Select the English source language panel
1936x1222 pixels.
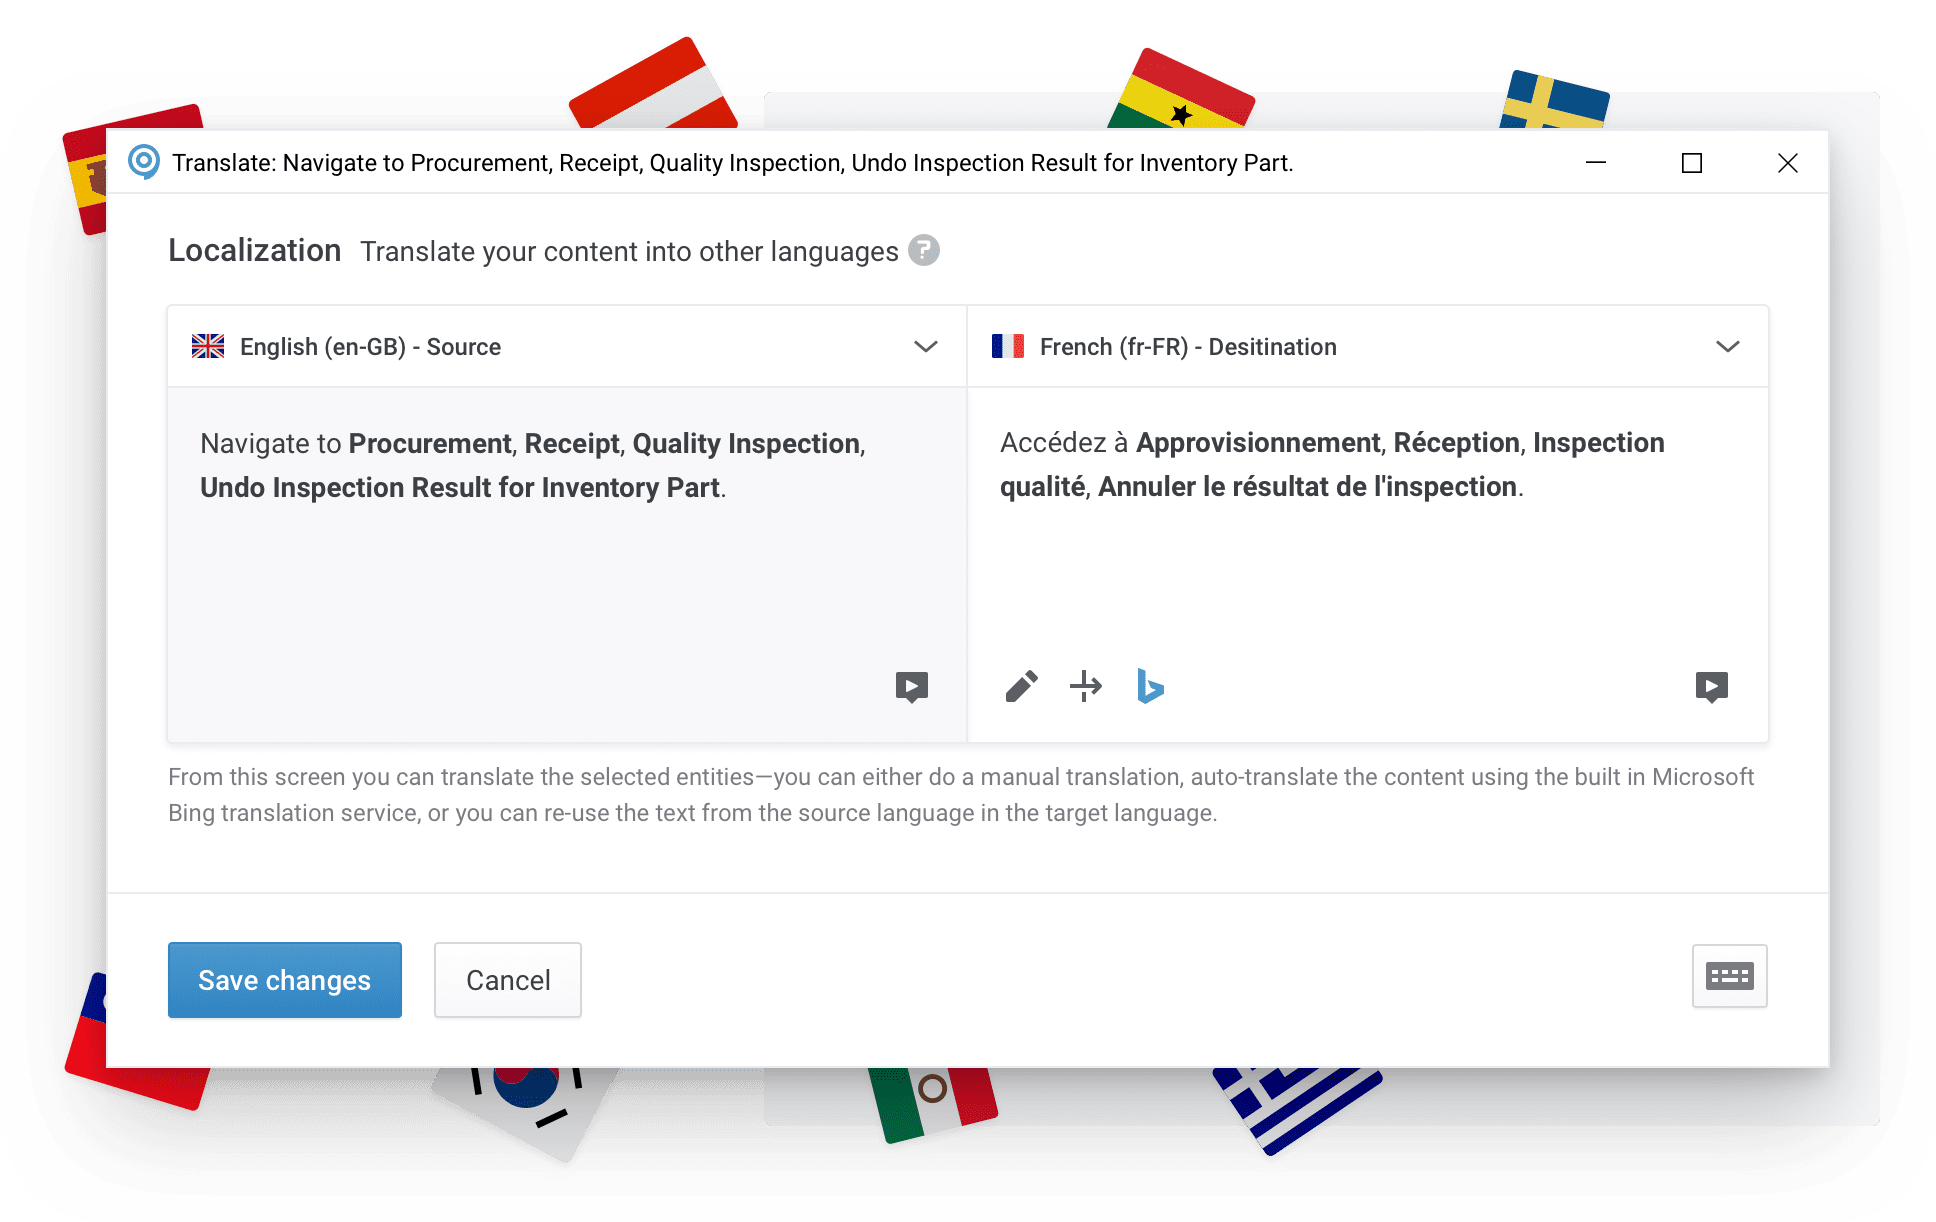565,346
